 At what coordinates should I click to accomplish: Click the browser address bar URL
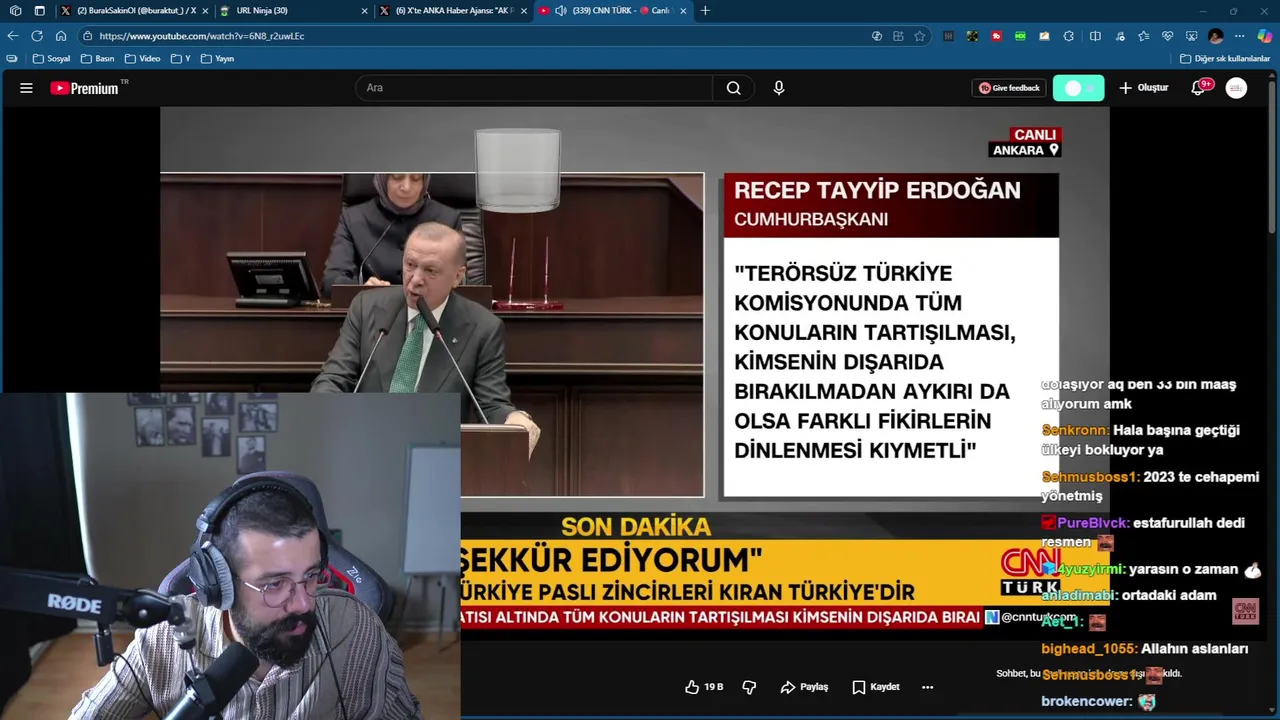coord(202,36)
